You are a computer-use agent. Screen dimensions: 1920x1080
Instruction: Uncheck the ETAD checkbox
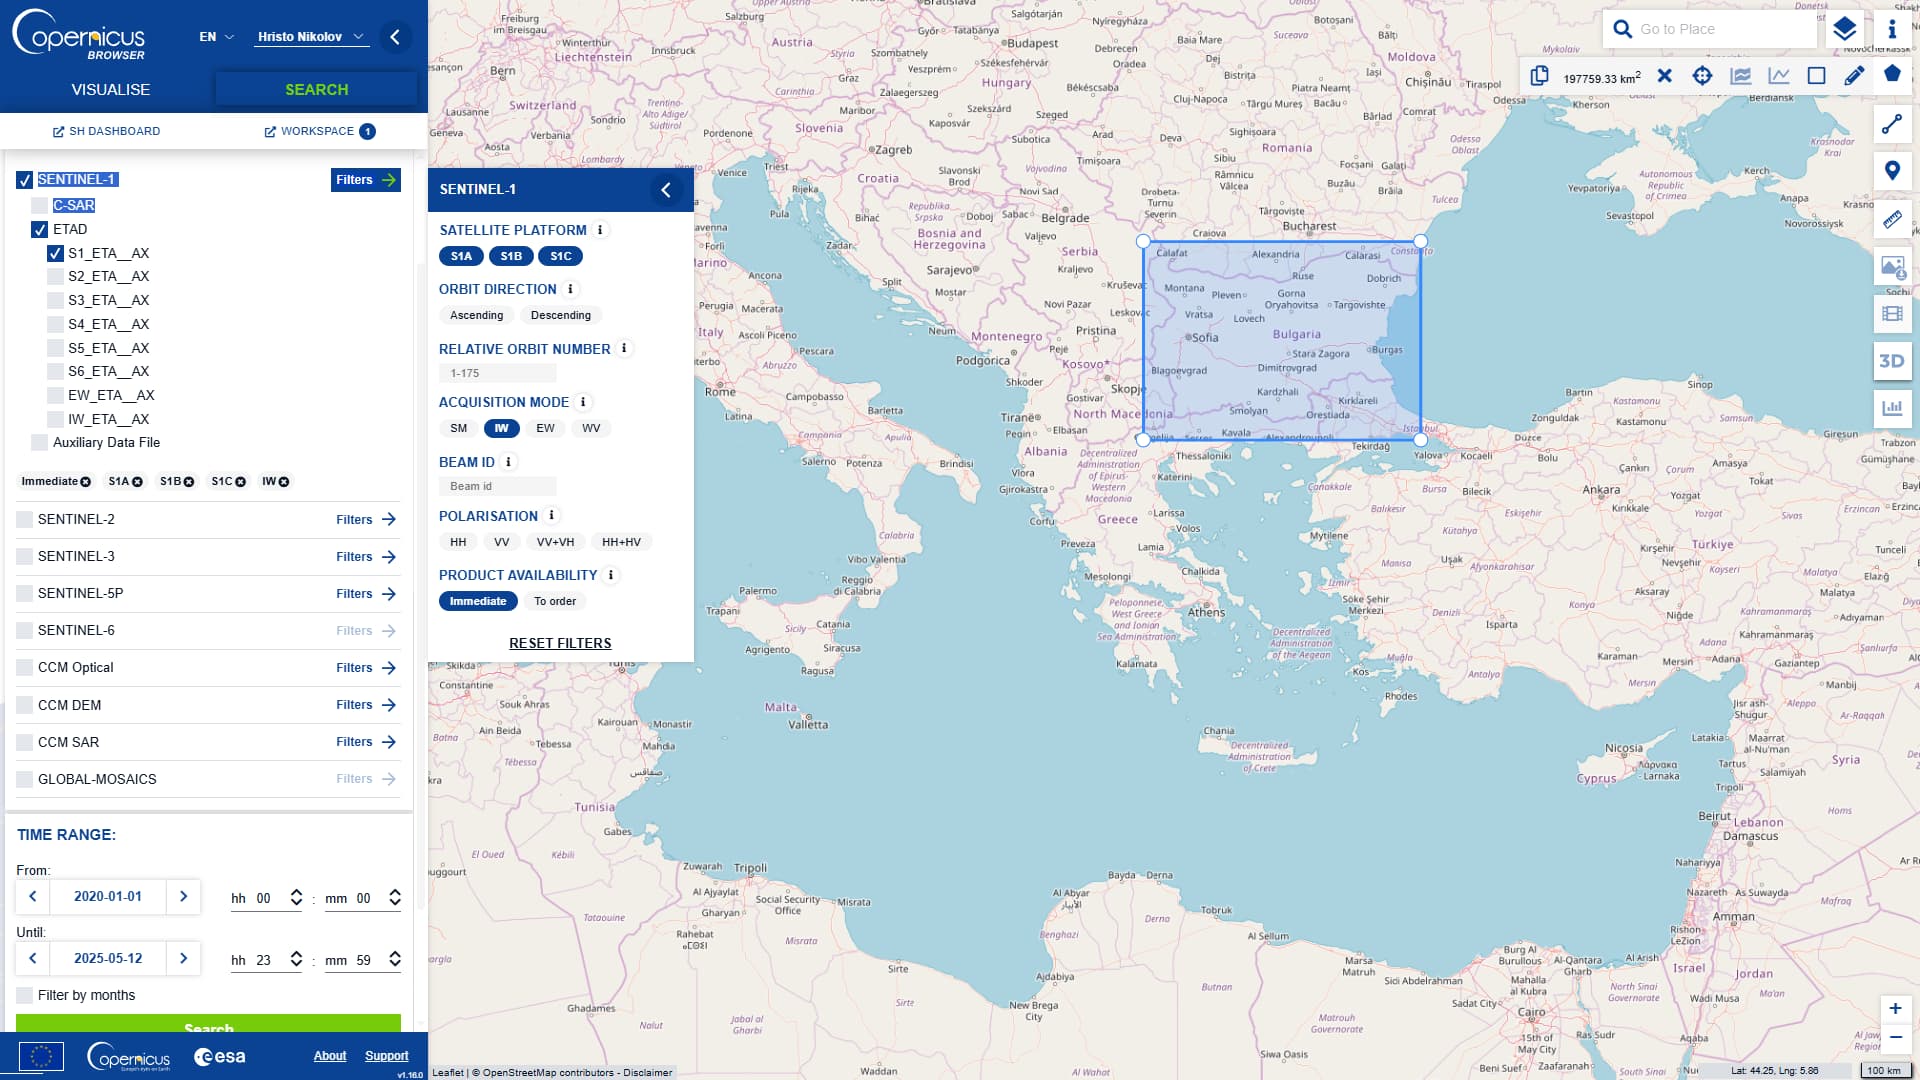tap(40, 230)
